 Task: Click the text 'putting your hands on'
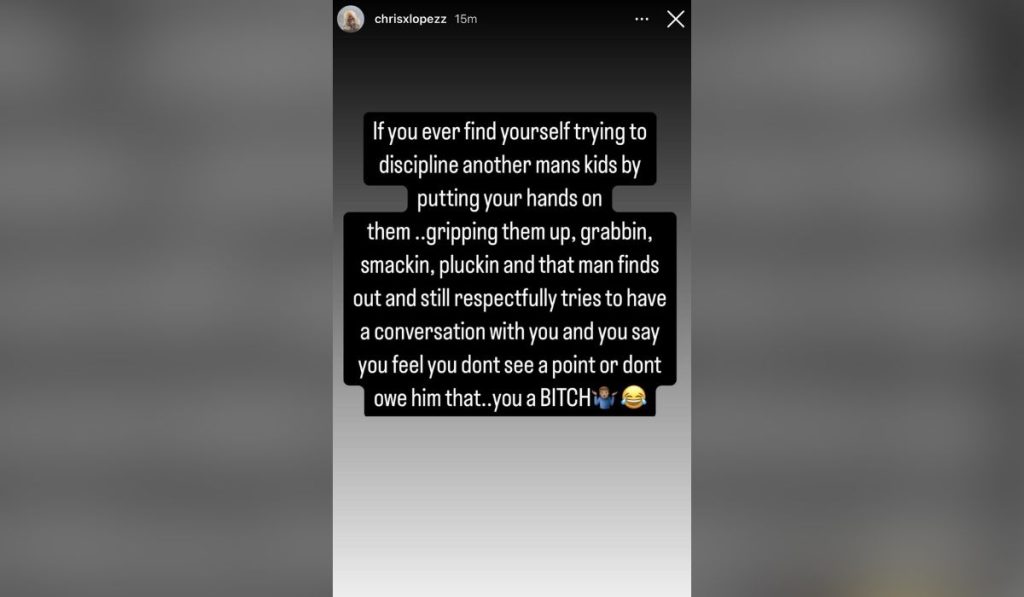(x=509, y=199)
